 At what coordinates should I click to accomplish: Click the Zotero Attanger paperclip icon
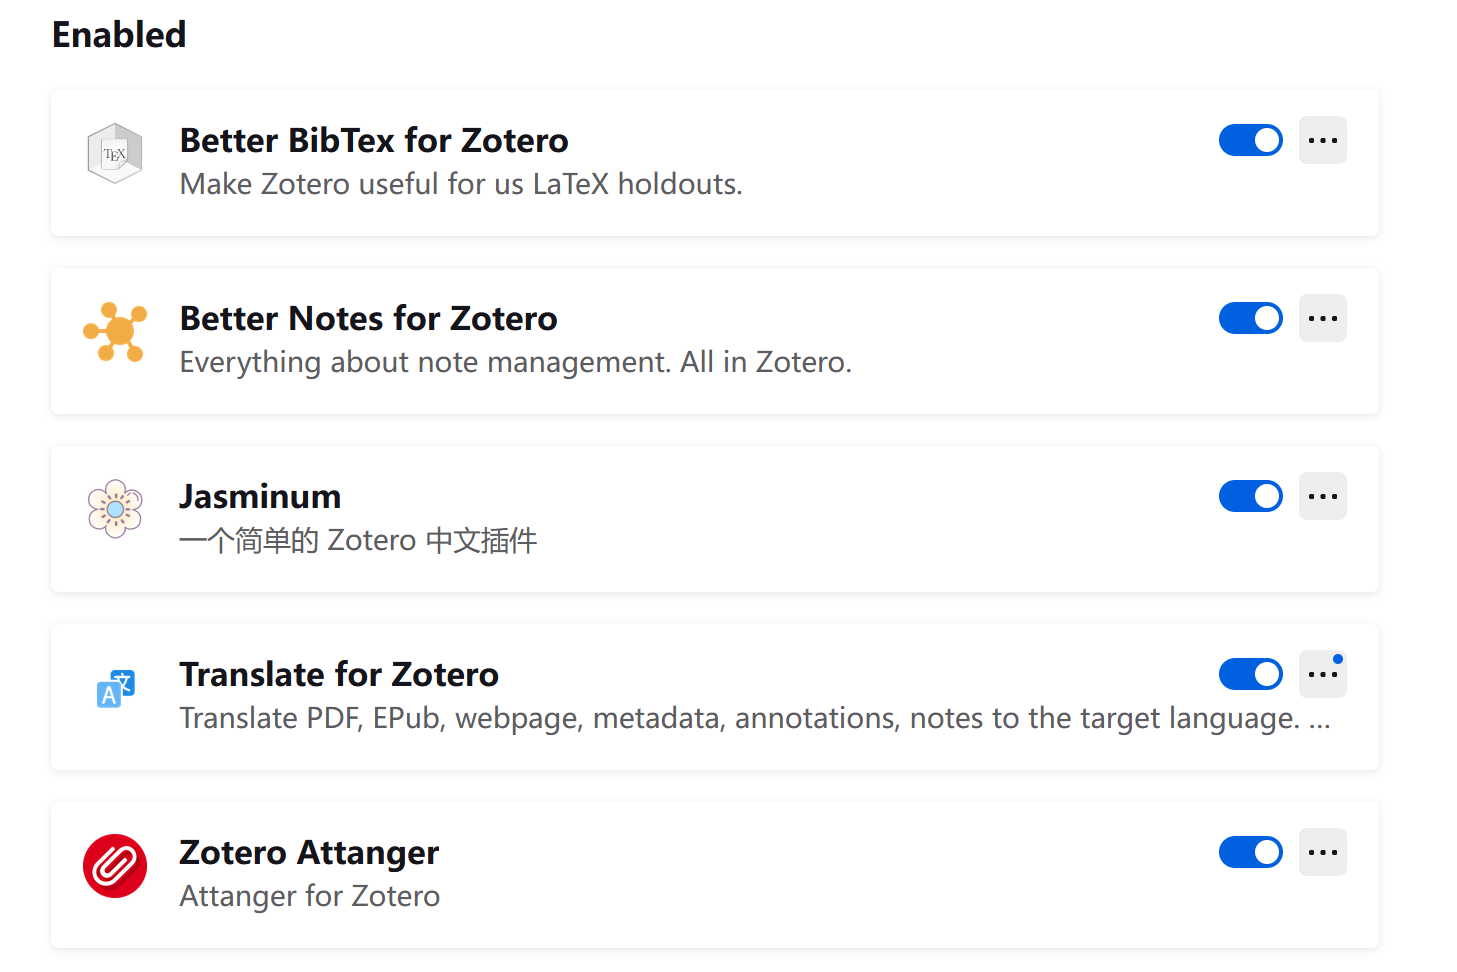coord(114,864)
